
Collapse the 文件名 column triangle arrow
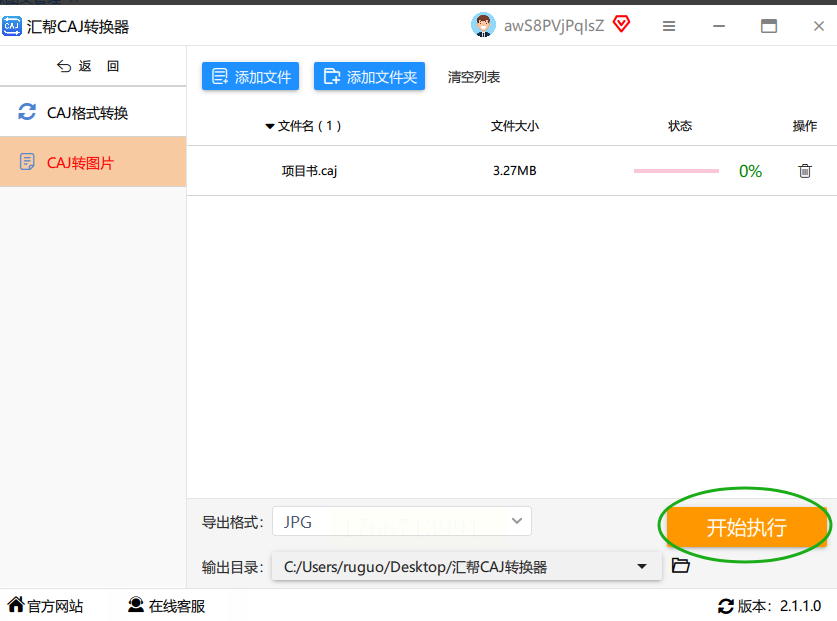[x=270, y=127]
